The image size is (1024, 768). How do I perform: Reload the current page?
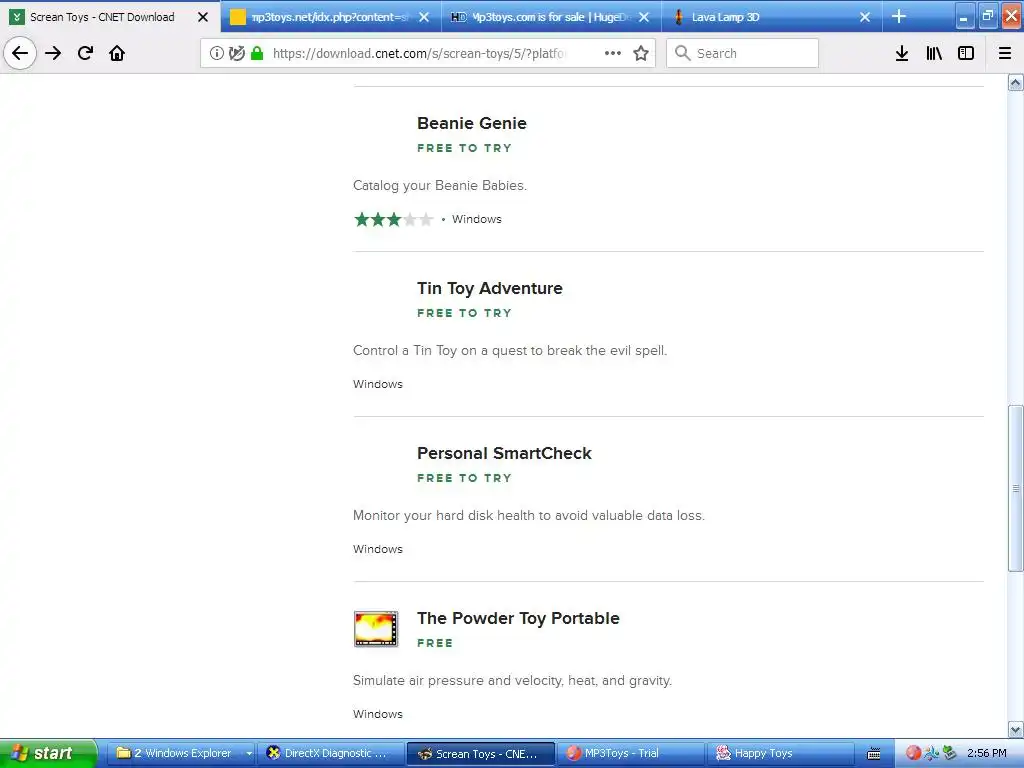point(85,53)
